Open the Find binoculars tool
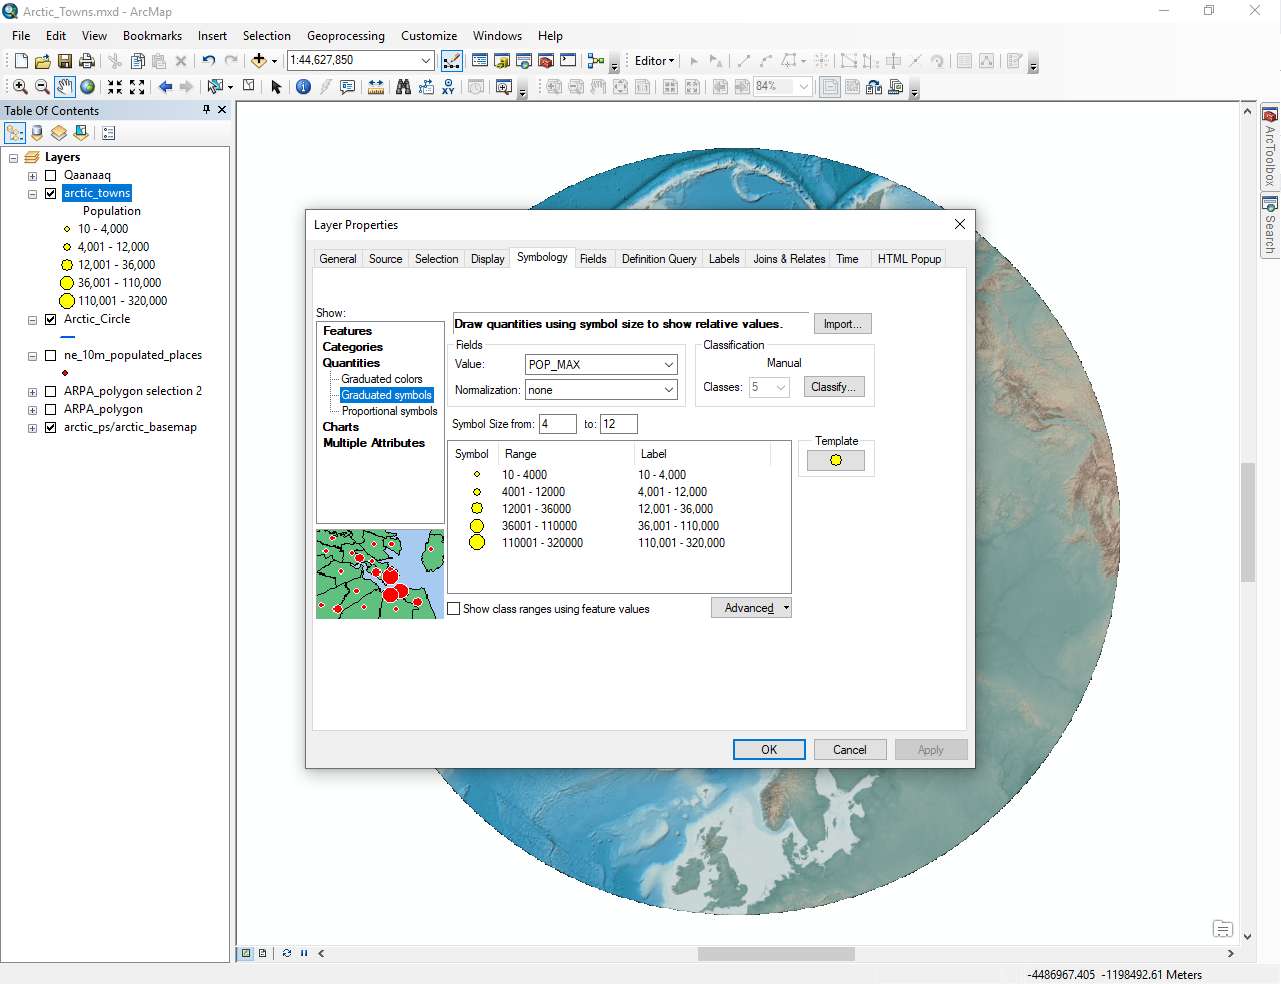 click(403, 87)
